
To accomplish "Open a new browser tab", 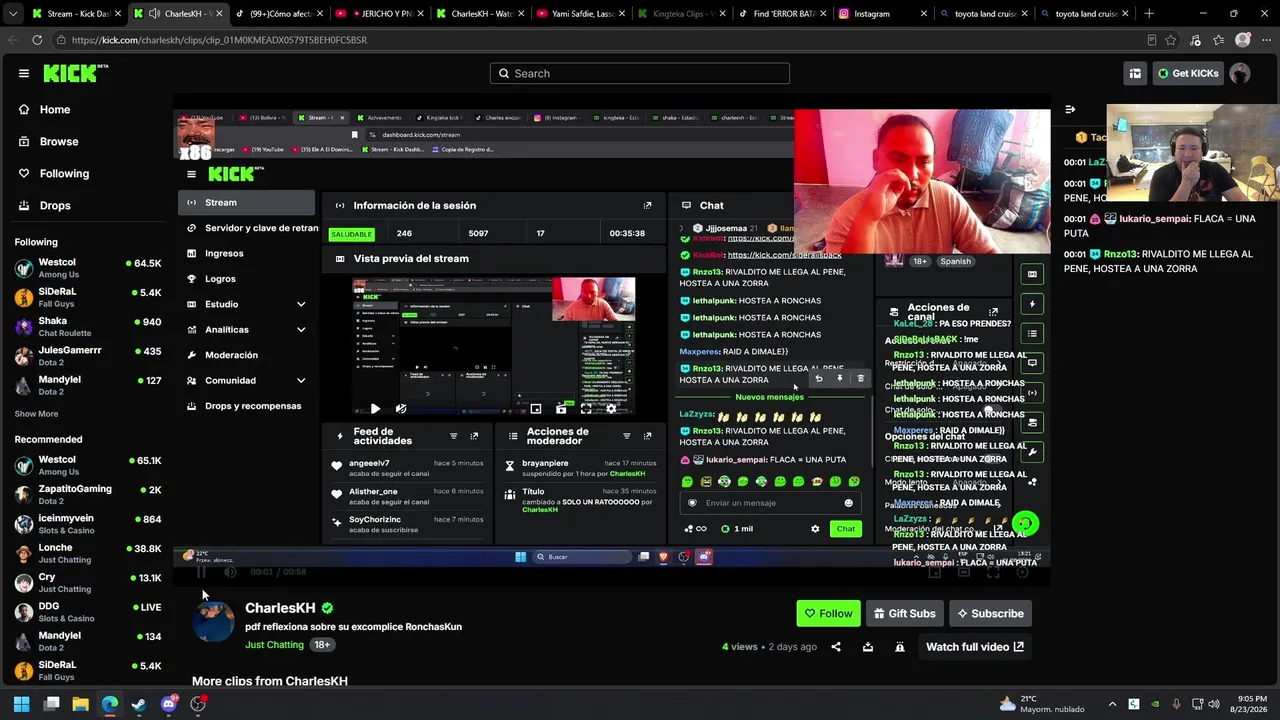I will coord(1148,14).
